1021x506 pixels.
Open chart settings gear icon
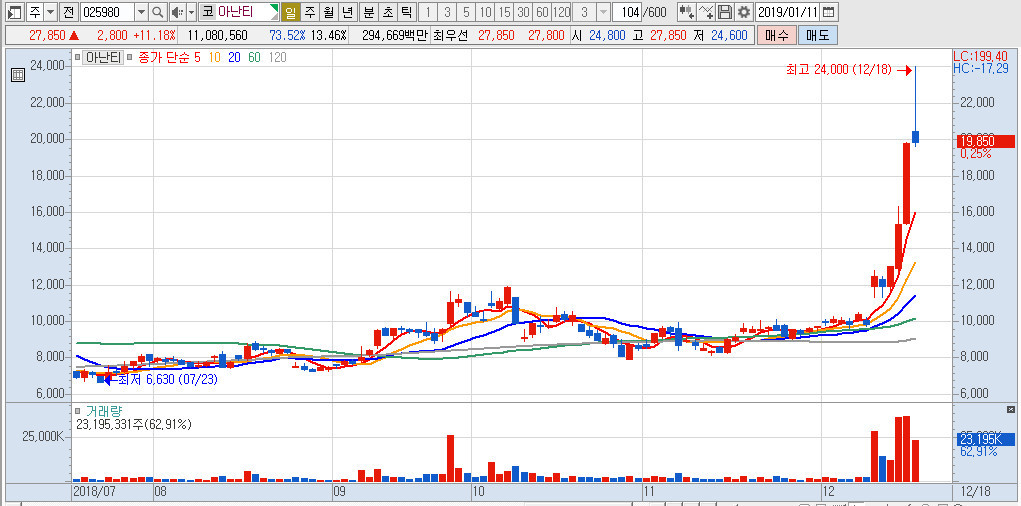(x=744, y=12)
